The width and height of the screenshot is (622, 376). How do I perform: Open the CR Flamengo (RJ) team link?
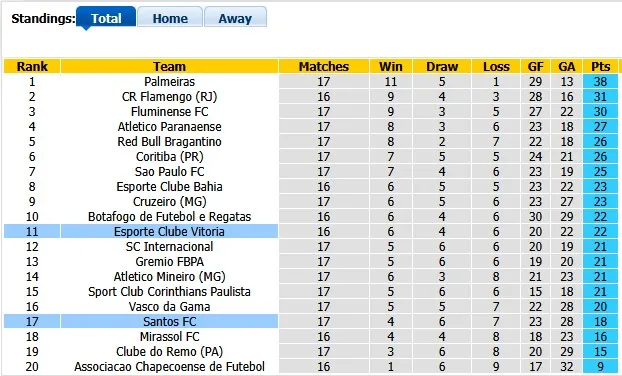pyautogui.click(x=169, y=97)
